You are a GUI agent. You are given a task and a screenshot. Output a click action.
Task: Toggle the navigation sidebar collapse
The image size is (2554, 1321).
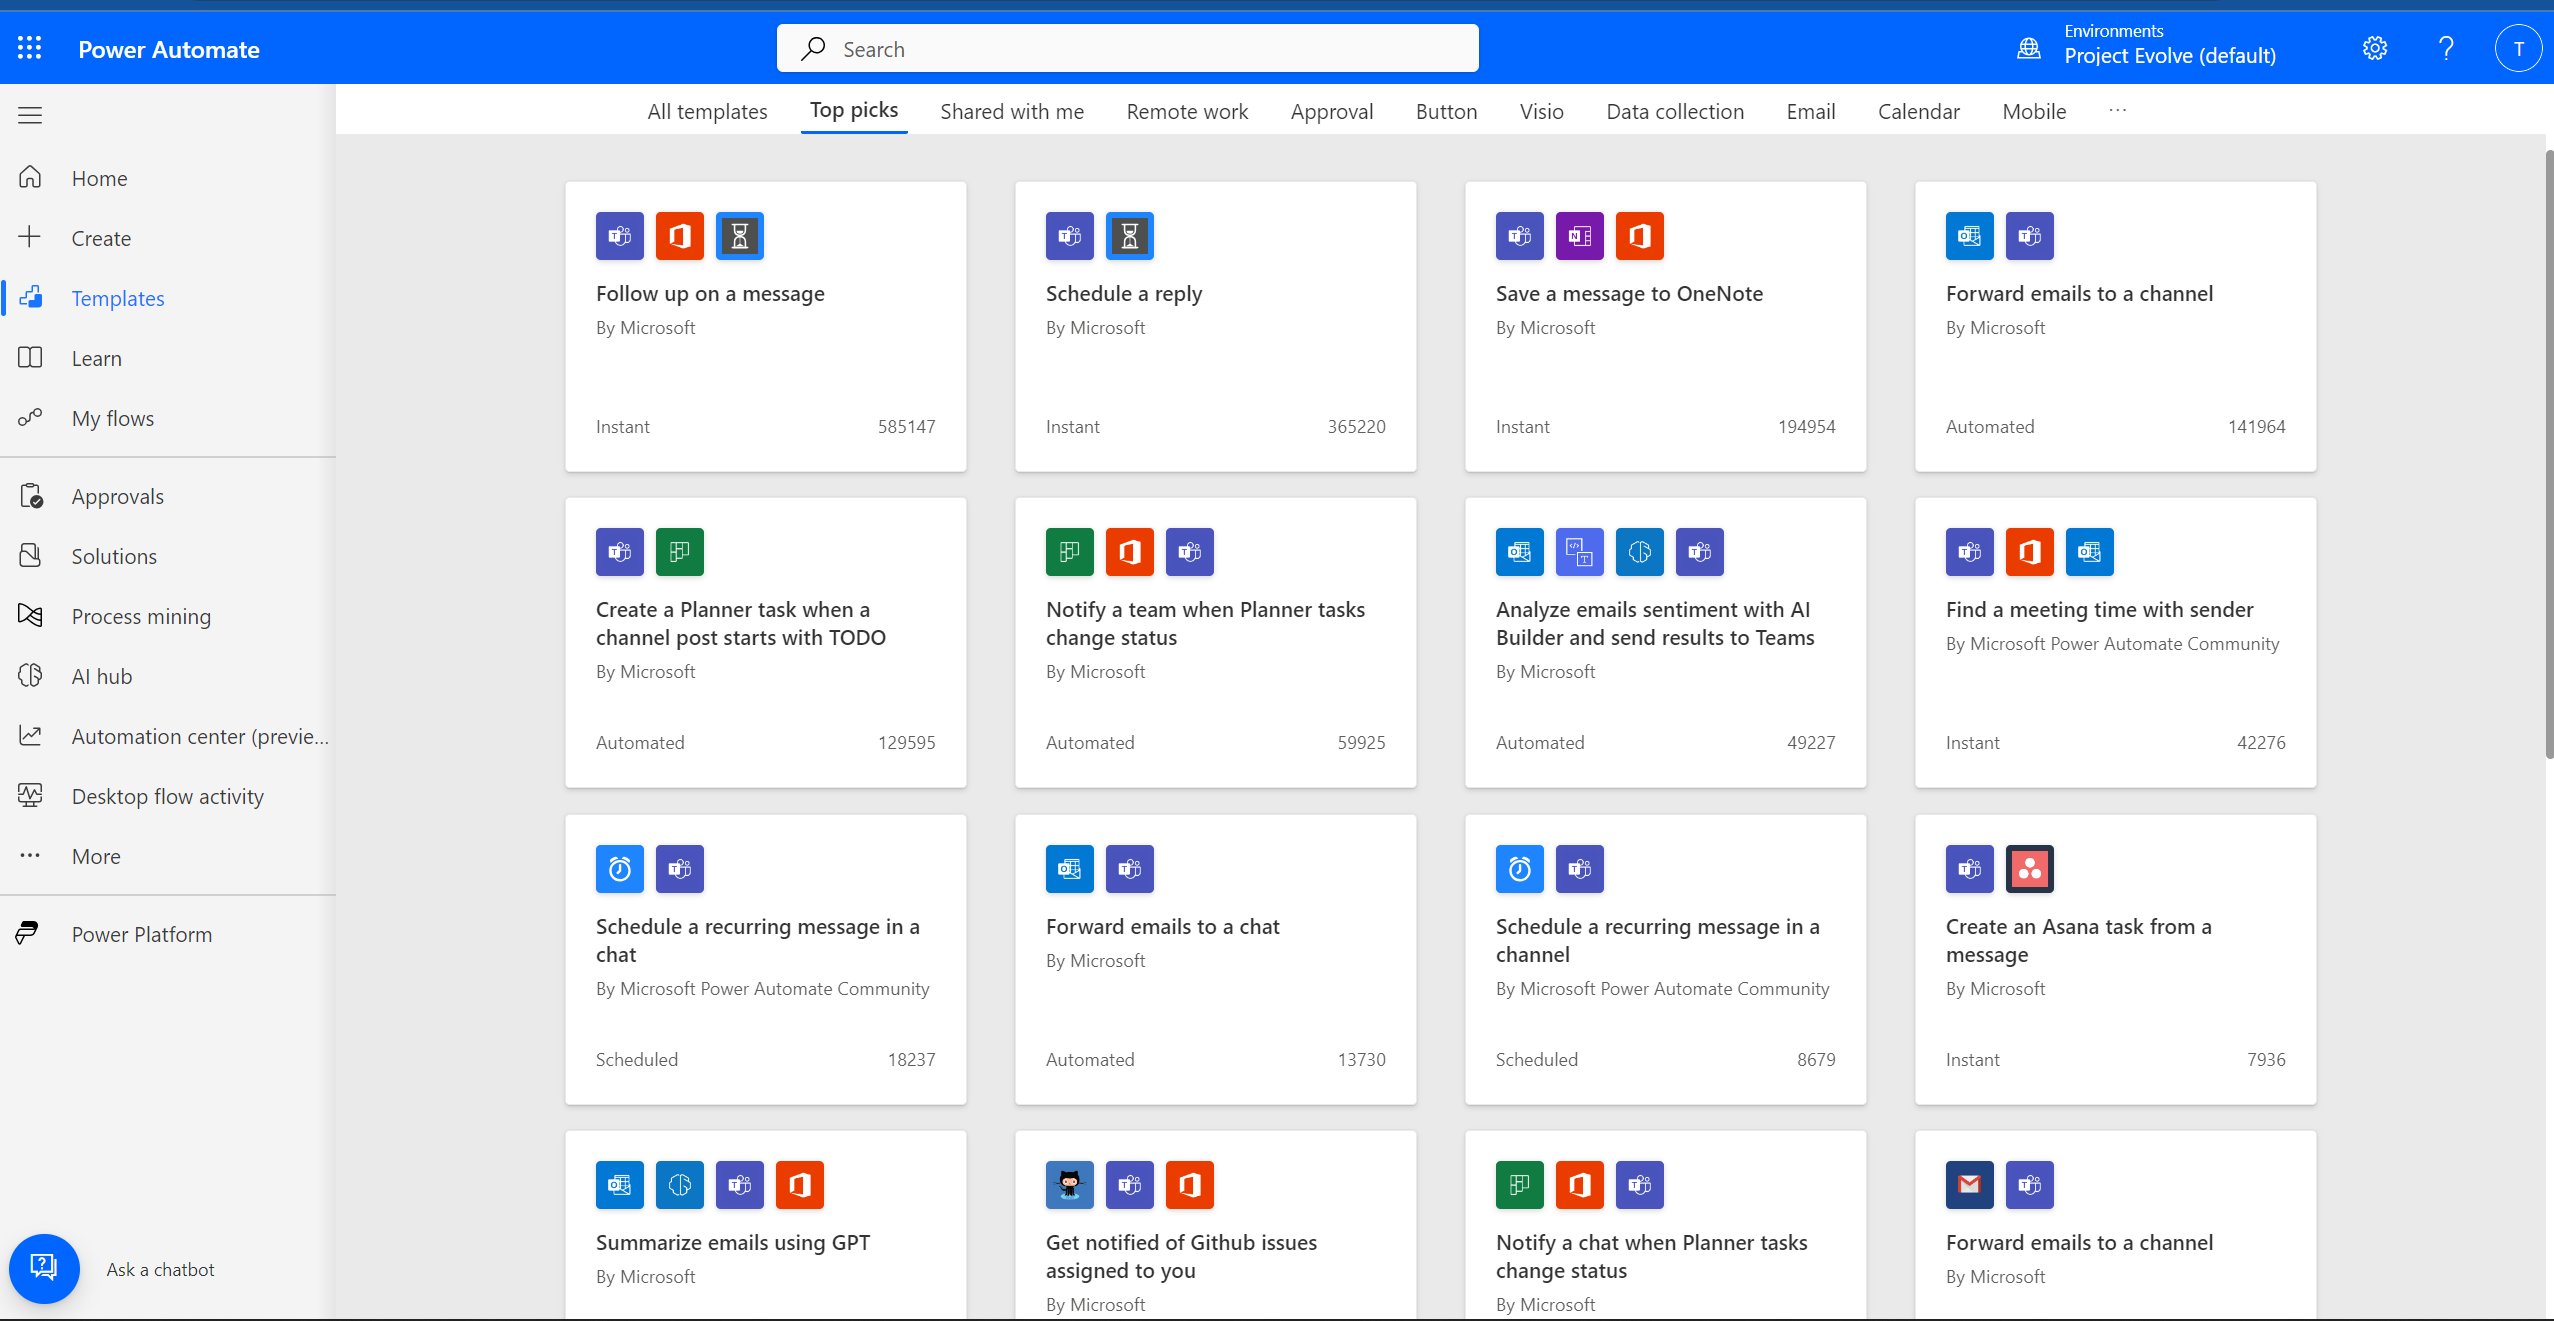point(30,115)
